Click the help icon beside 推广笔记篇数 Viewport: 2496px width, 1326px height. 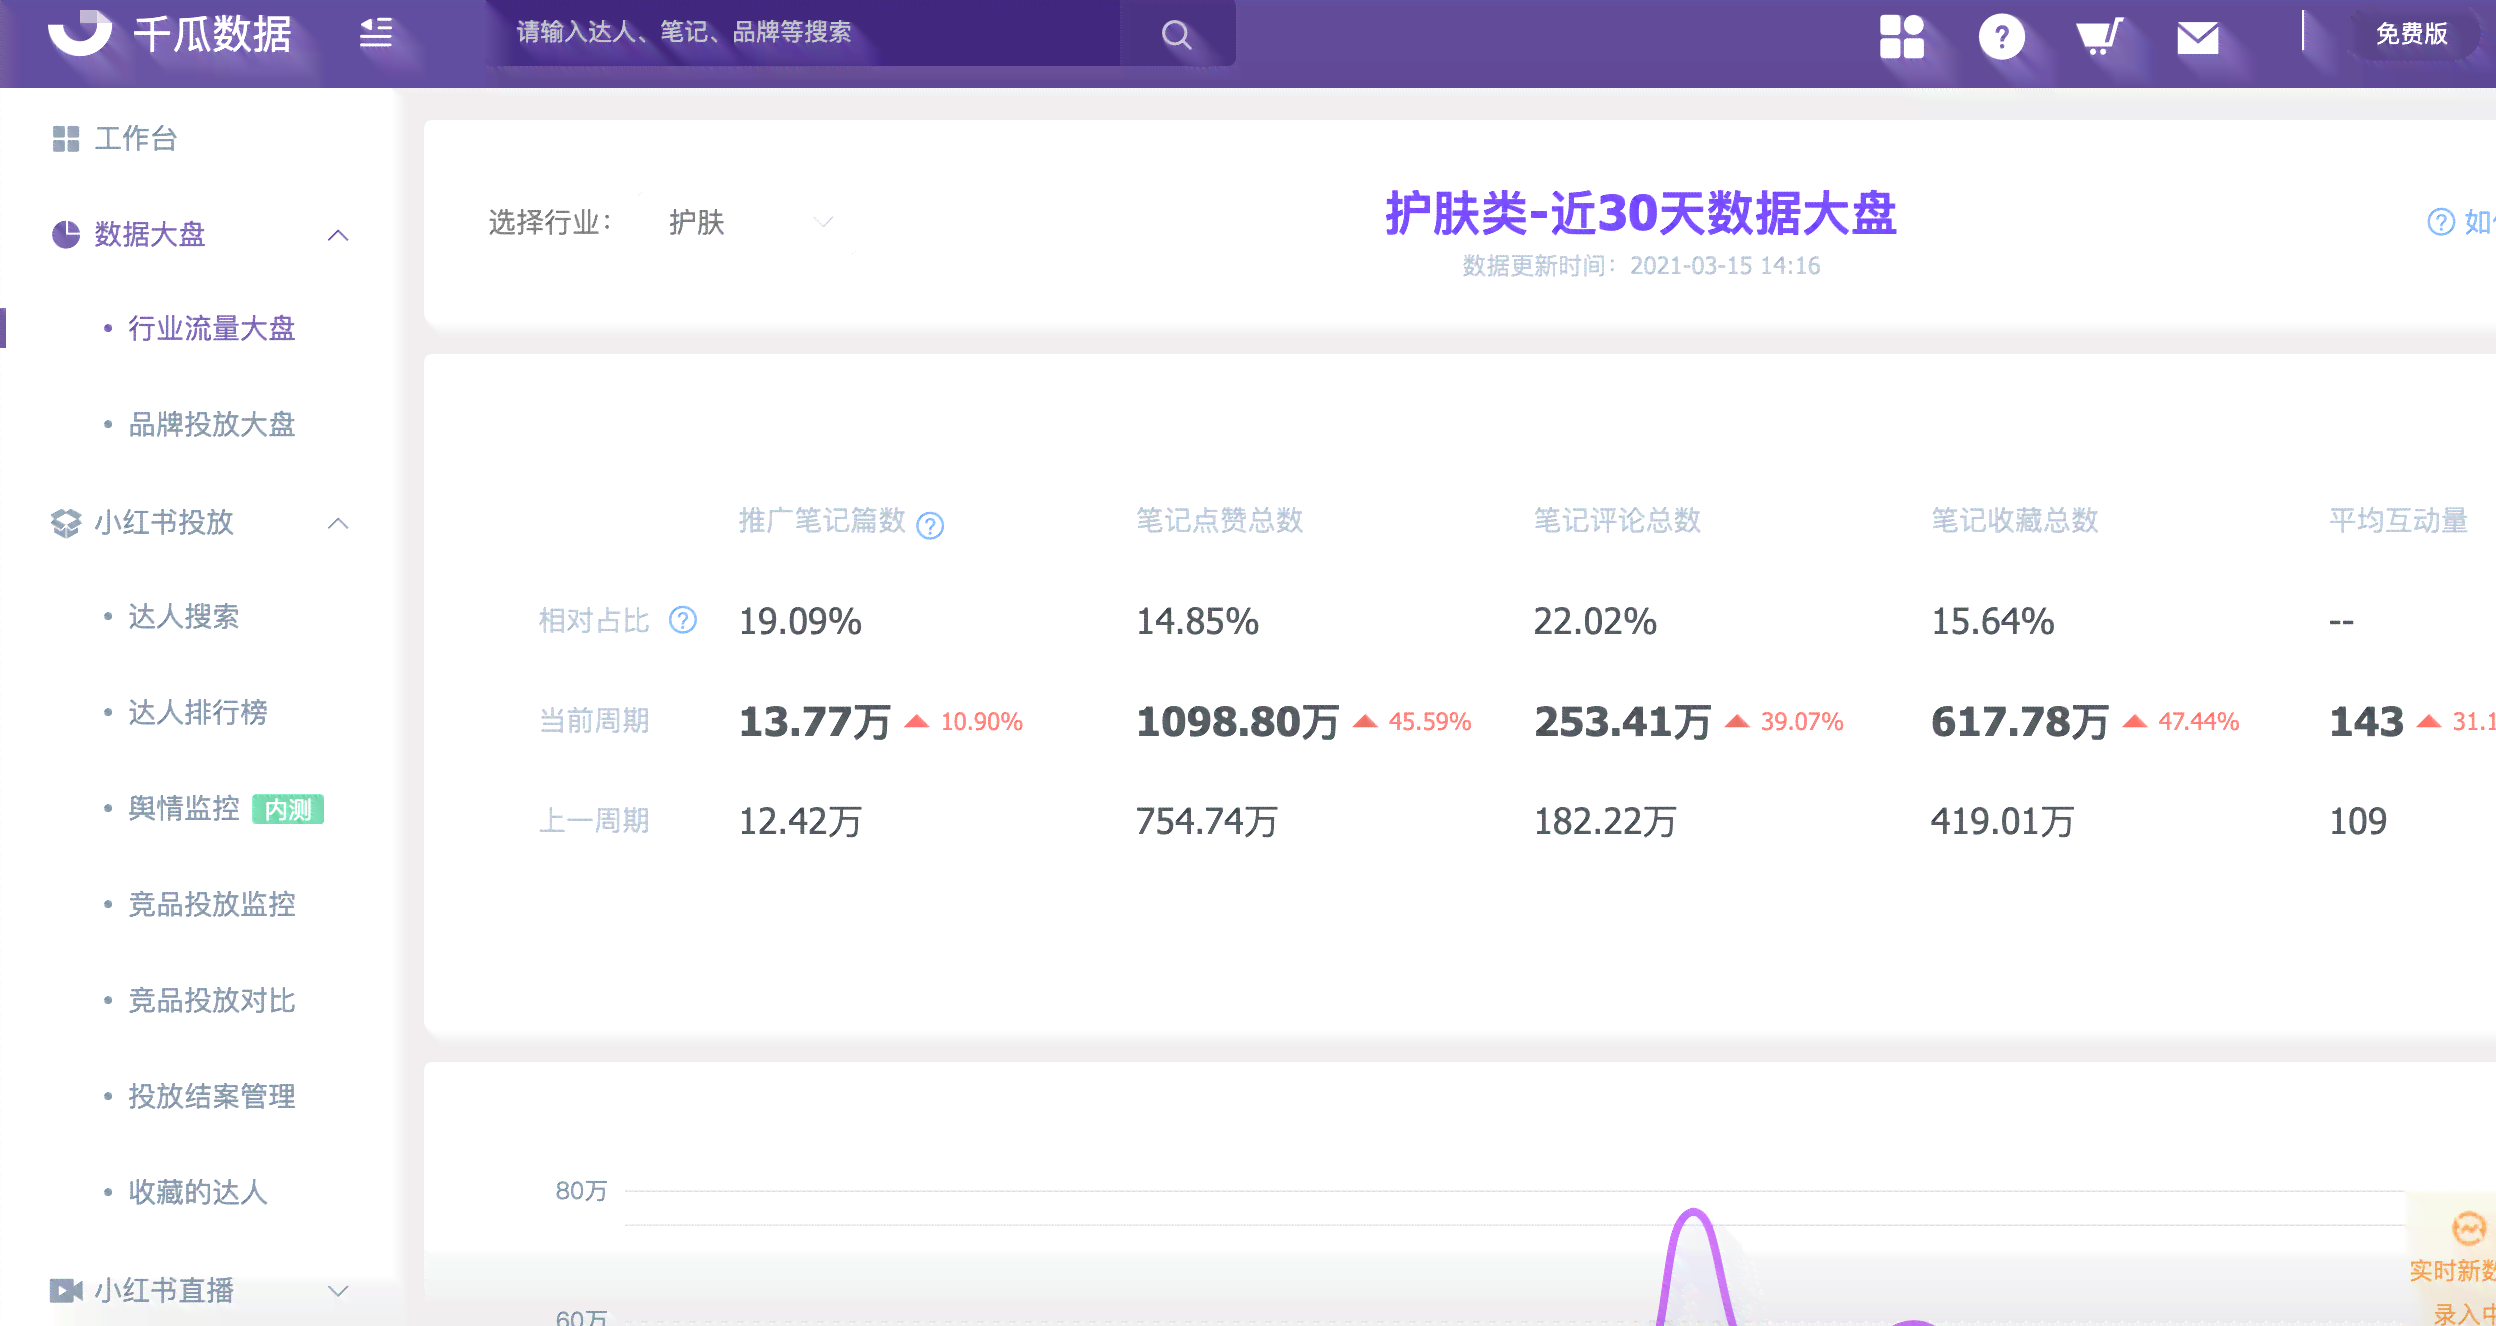point(930,525)
